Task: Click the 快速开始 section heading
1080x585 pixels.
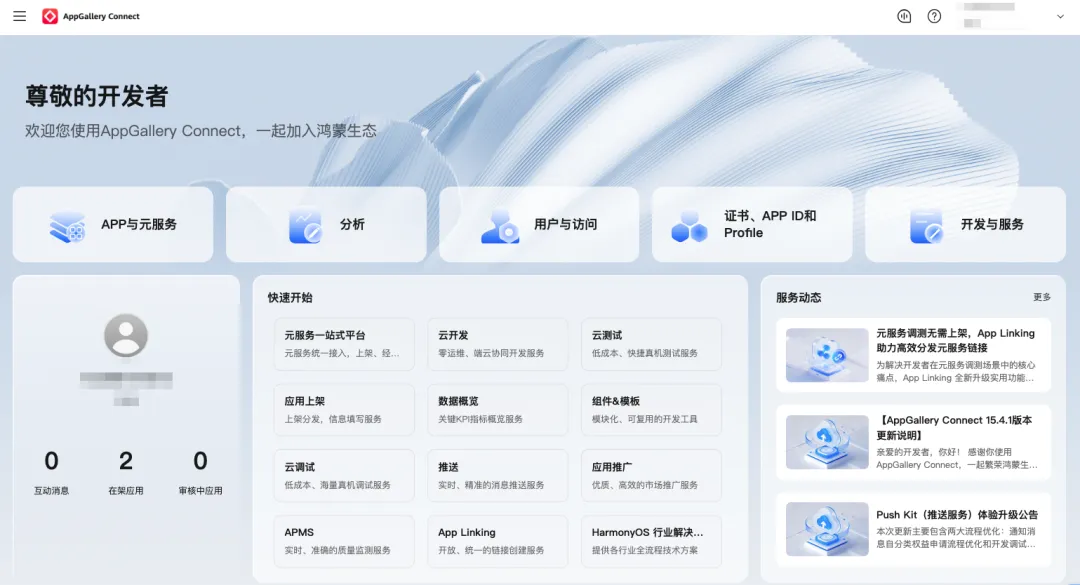Action: pyautogui.click(x=290, y=298)
